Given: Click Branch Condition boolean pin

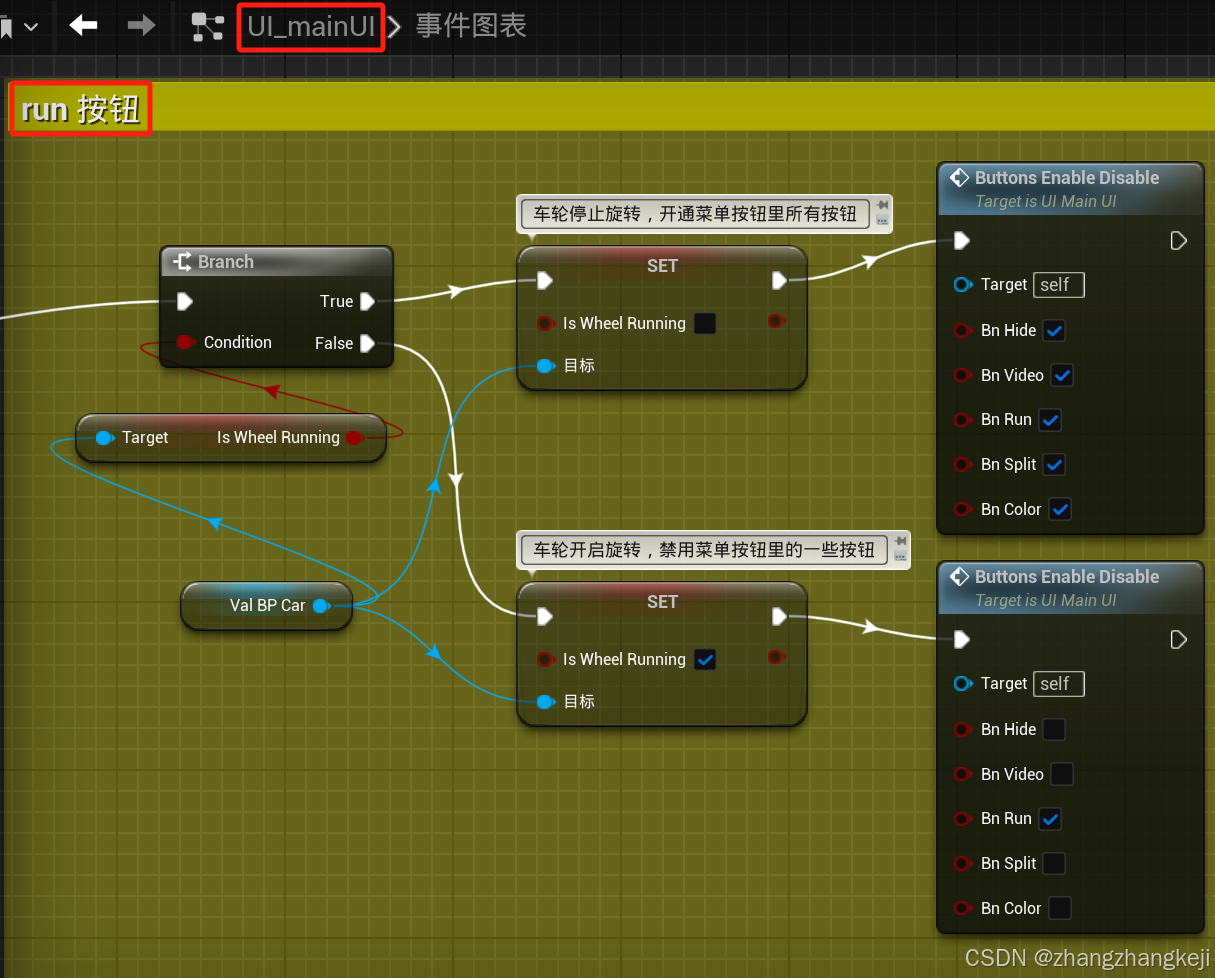Looking at the screenshot, I should click(184, 342).
